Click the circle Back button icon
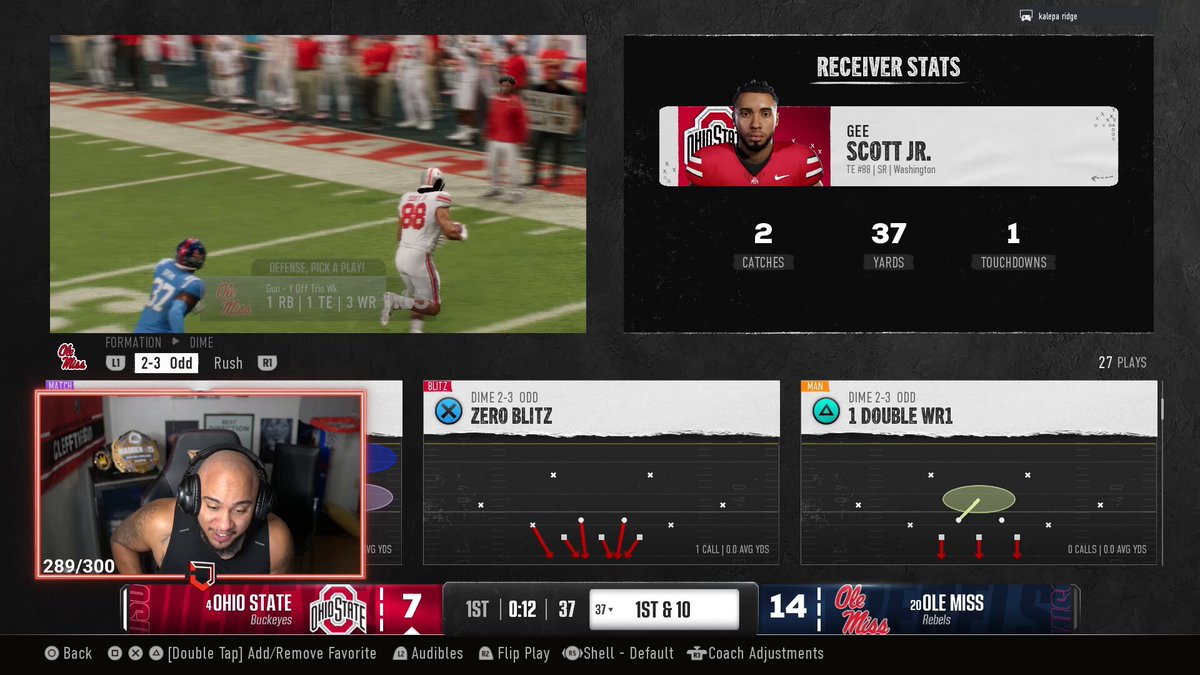The height and width of the screenshot is (675, 1200). [x=52, y=653]
